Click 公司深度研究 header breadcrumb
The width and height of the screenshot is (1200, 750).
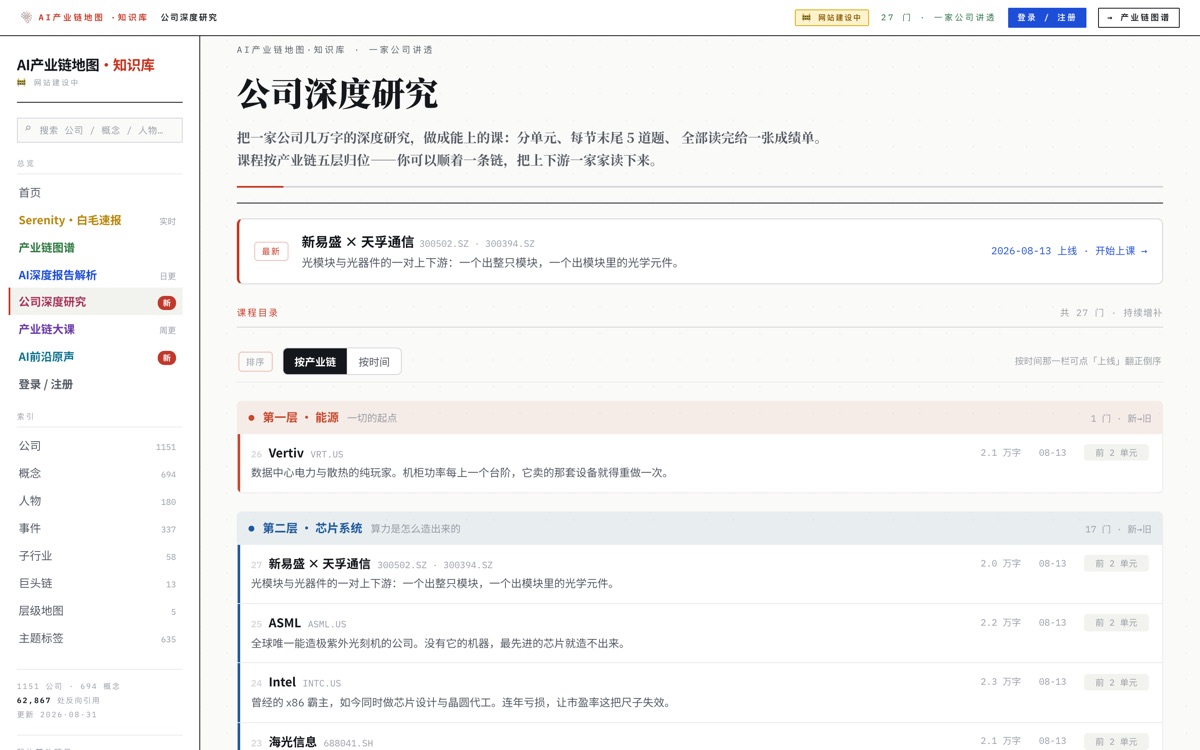[x=189, y=17]
